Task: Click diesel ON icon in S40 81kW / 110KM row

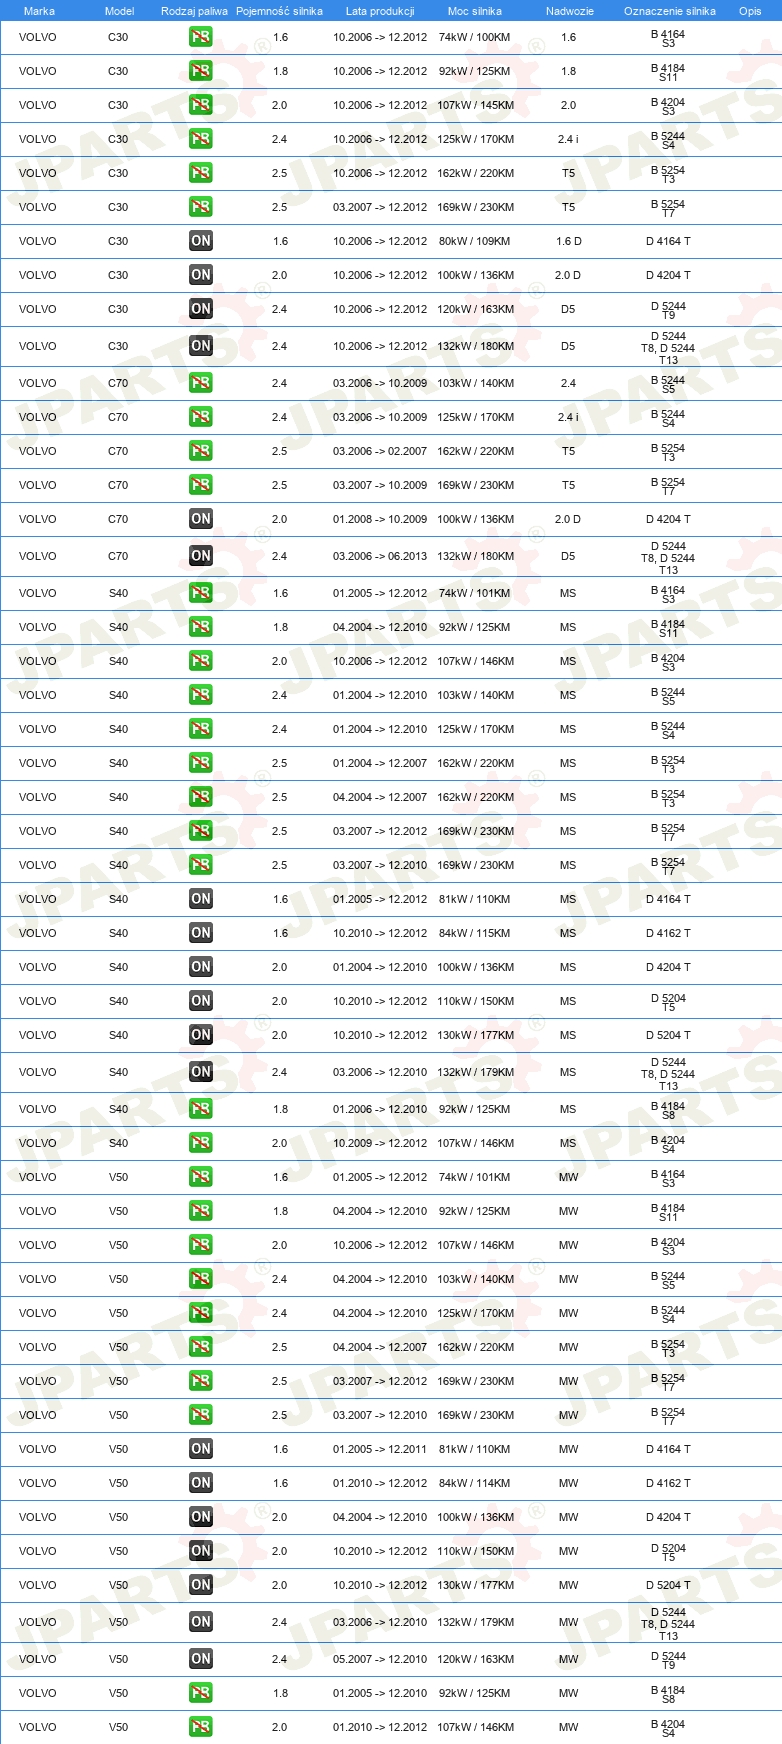Action: 201,899
